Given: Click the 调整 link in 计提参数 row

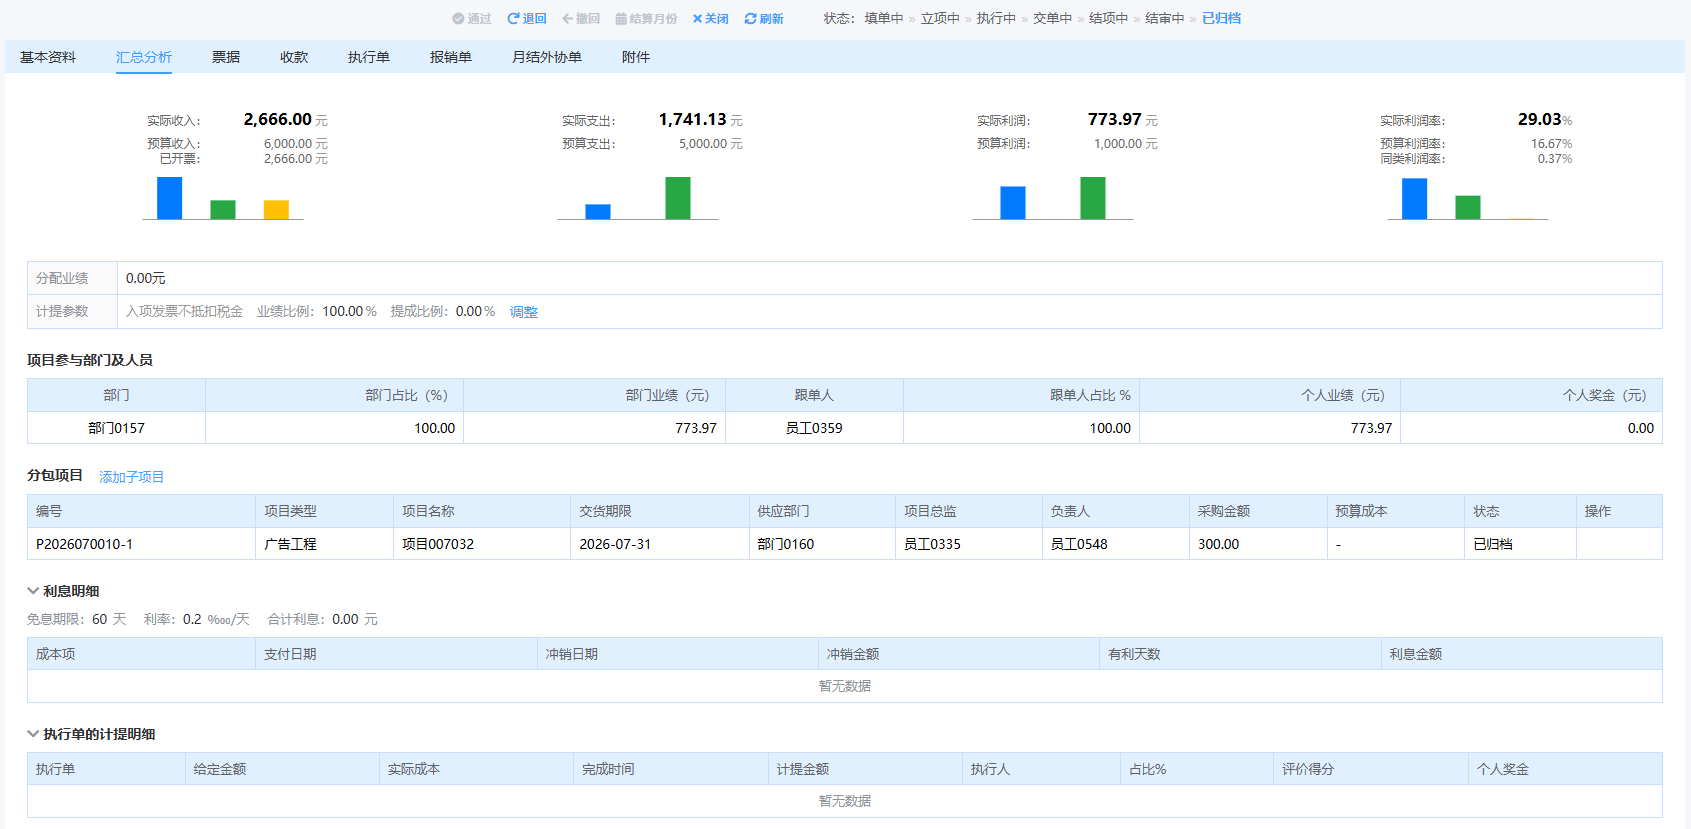Looking at the screenshot, I should click(x=524, y=312).
